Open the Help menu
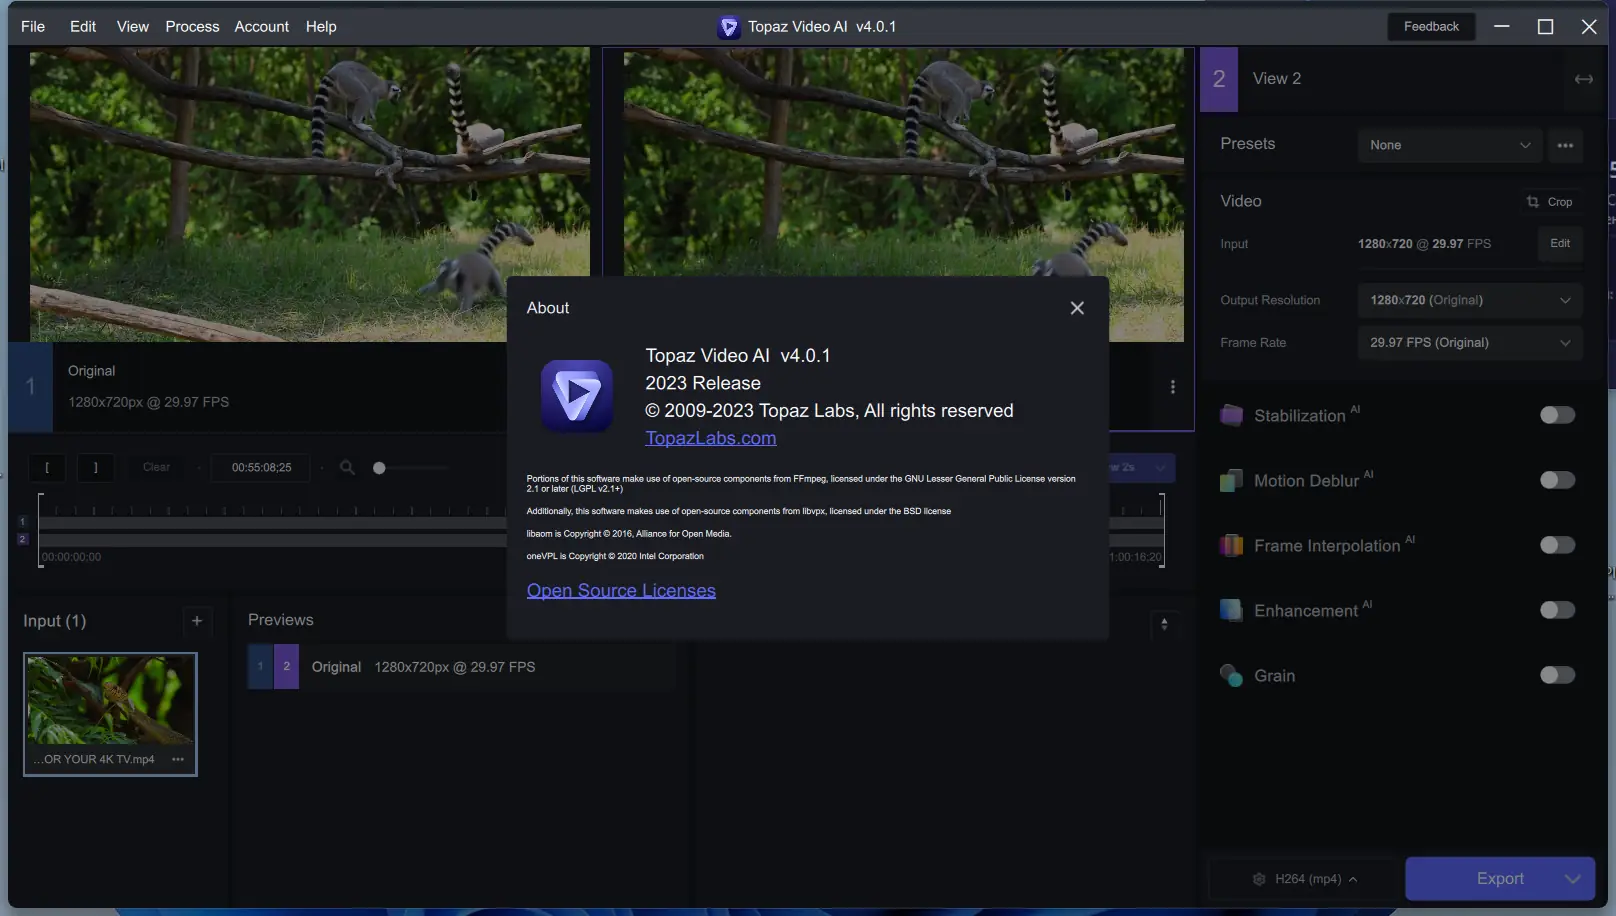This screenshot has width=1616, height=916. 321,27
